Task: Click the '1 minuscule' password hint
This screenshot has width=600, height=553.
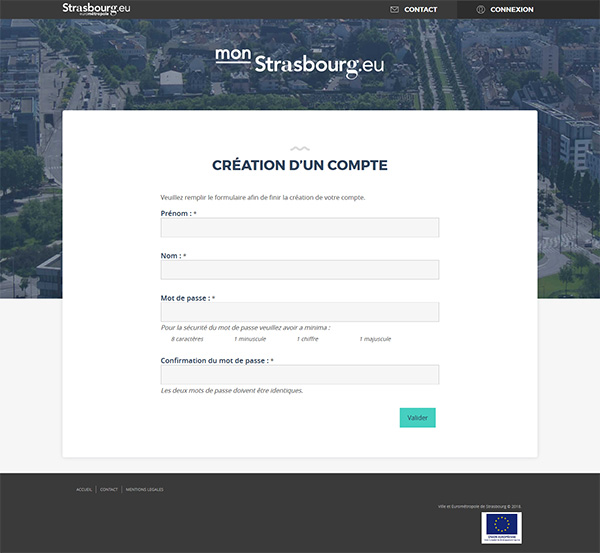Action: [x=250, y=339]
